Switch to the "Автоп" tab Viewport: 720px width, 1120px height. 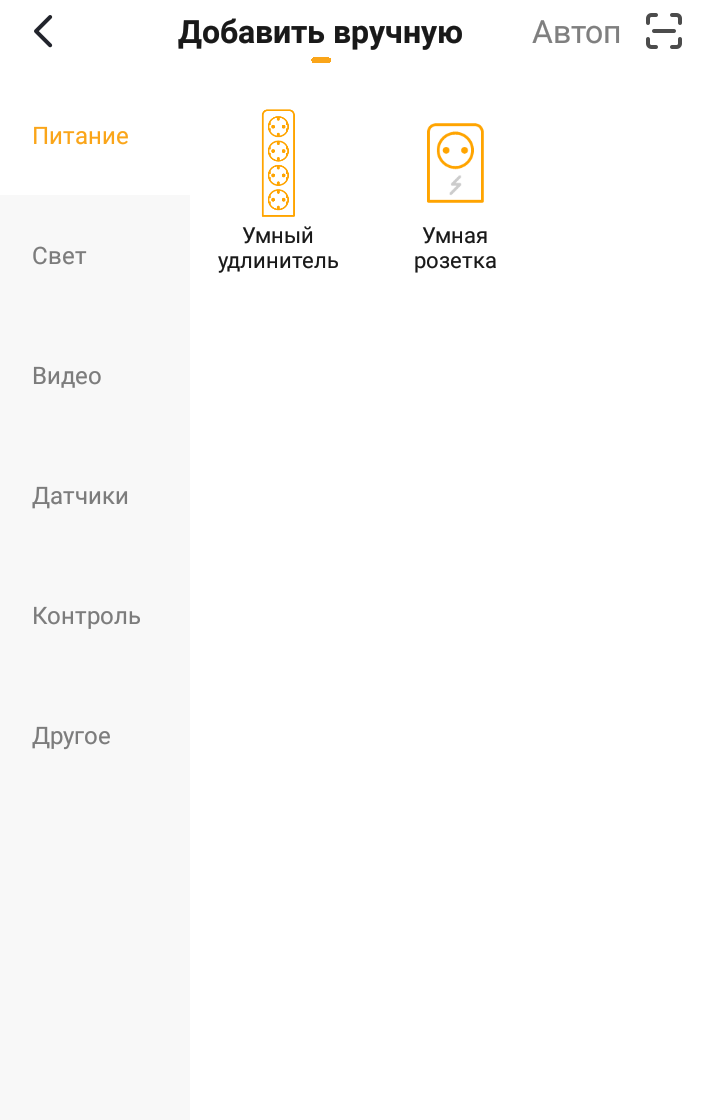[576, 33]
